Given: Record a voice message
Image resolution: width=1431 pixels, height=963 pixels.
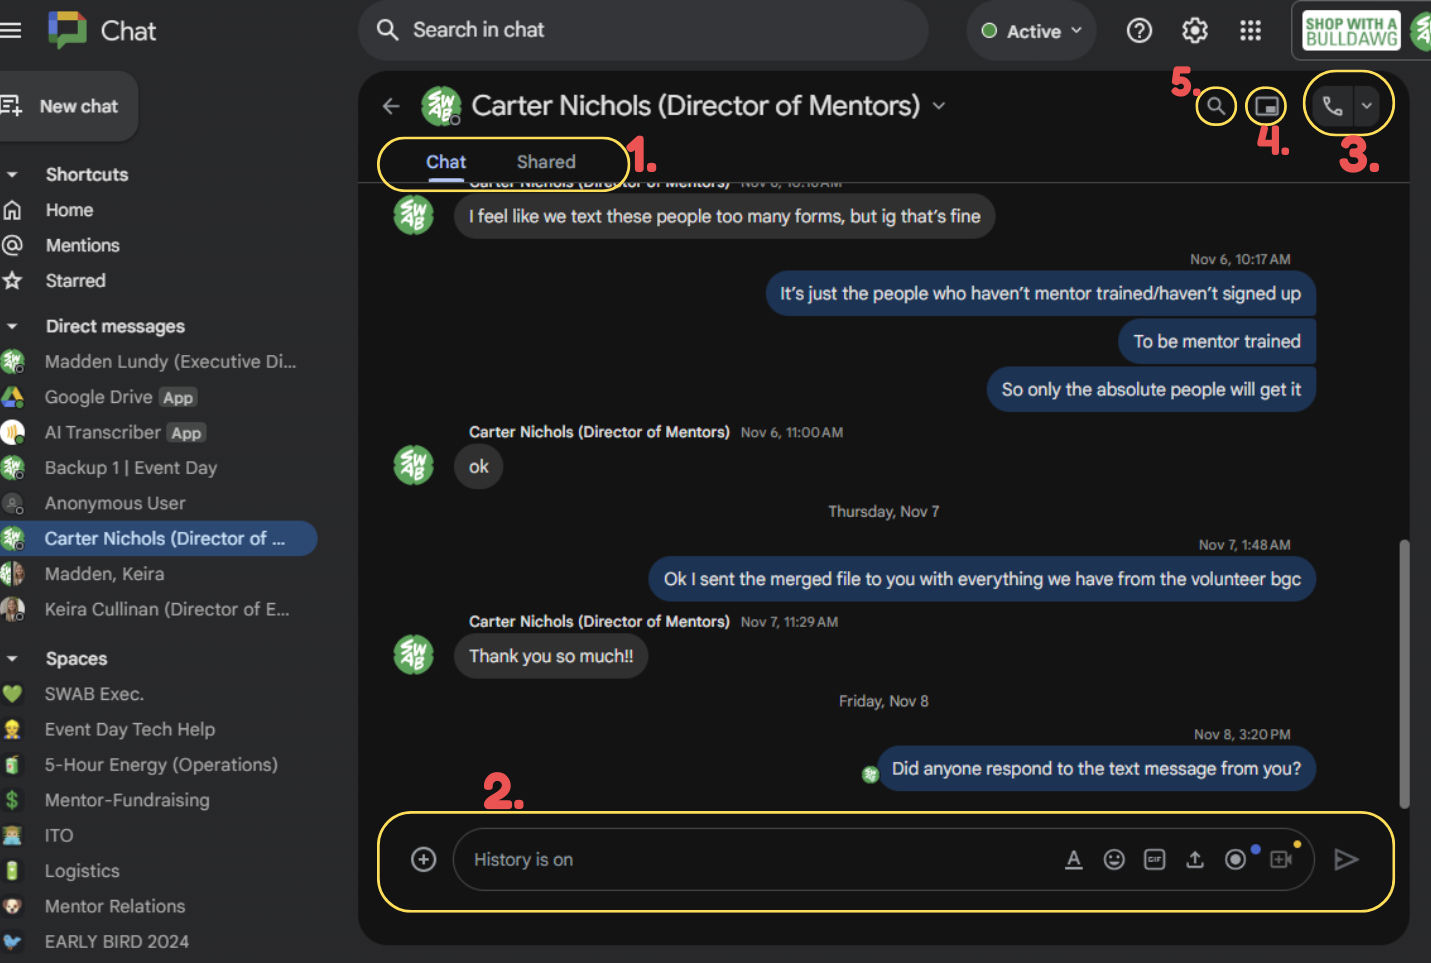Looking at the screenshot, I should (x=1235, y=859).
